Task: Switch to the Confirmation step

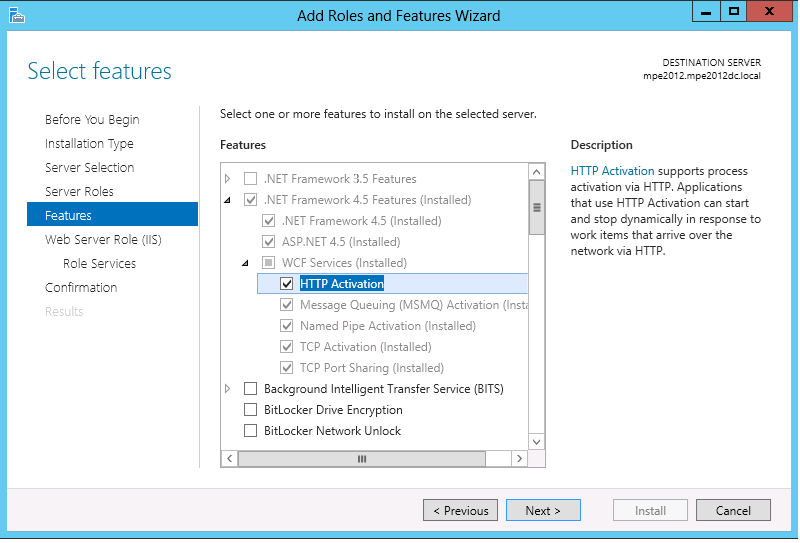Action: [81, 287]
